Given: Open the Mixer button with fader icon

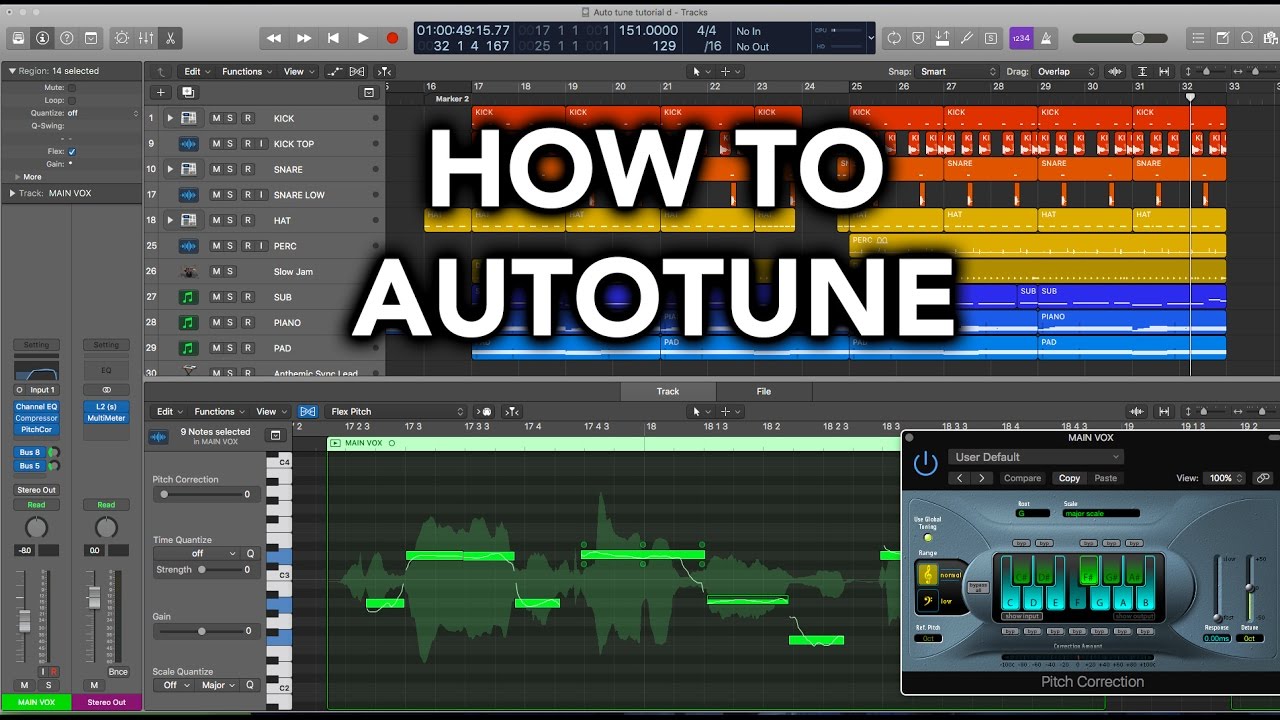Looking at the screenshot, I should click(146, 38).
